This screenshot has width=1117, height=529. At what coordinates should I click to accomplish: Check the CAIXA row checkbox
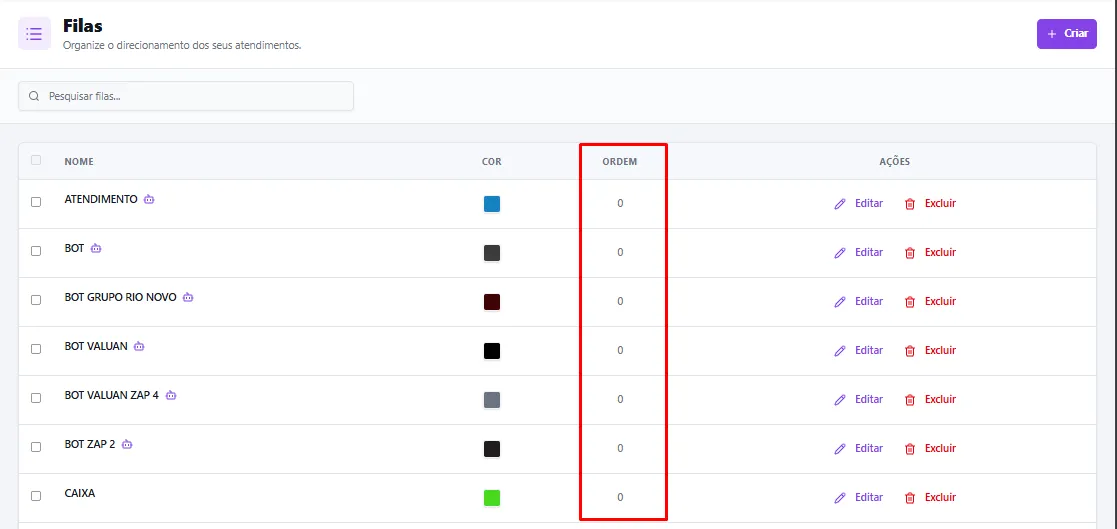point(36,496)
